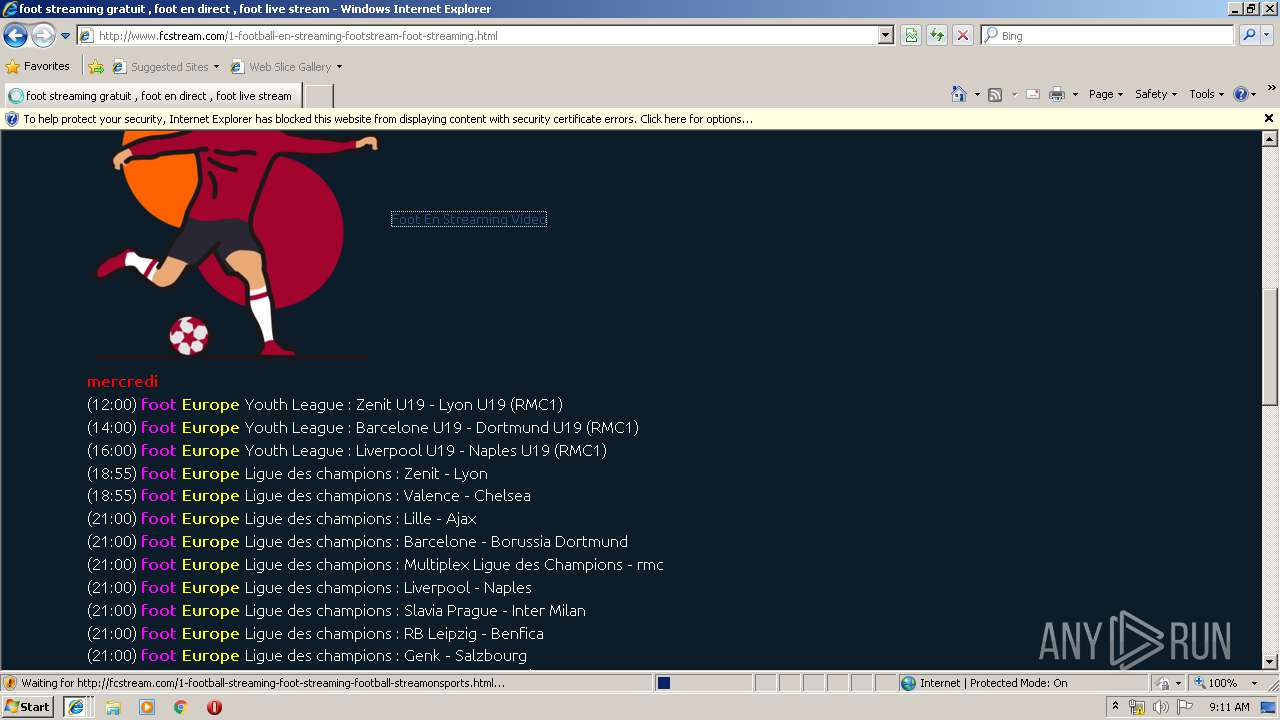Click the search magnifier button
The height and width of the screenshot is (720, 1280).
tap(1249, 35)
